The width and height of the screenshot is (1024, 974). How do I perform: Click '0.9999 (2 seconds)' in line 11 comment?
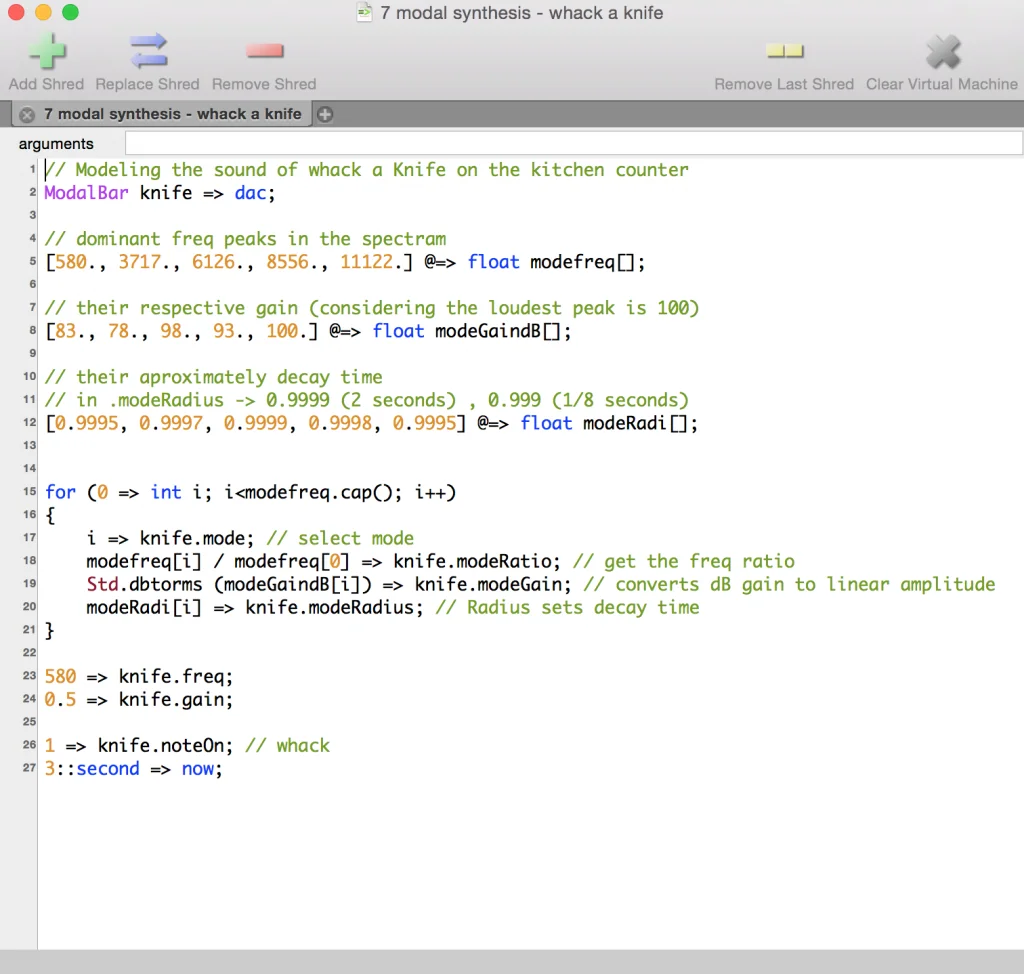click(x=360, y=400)
